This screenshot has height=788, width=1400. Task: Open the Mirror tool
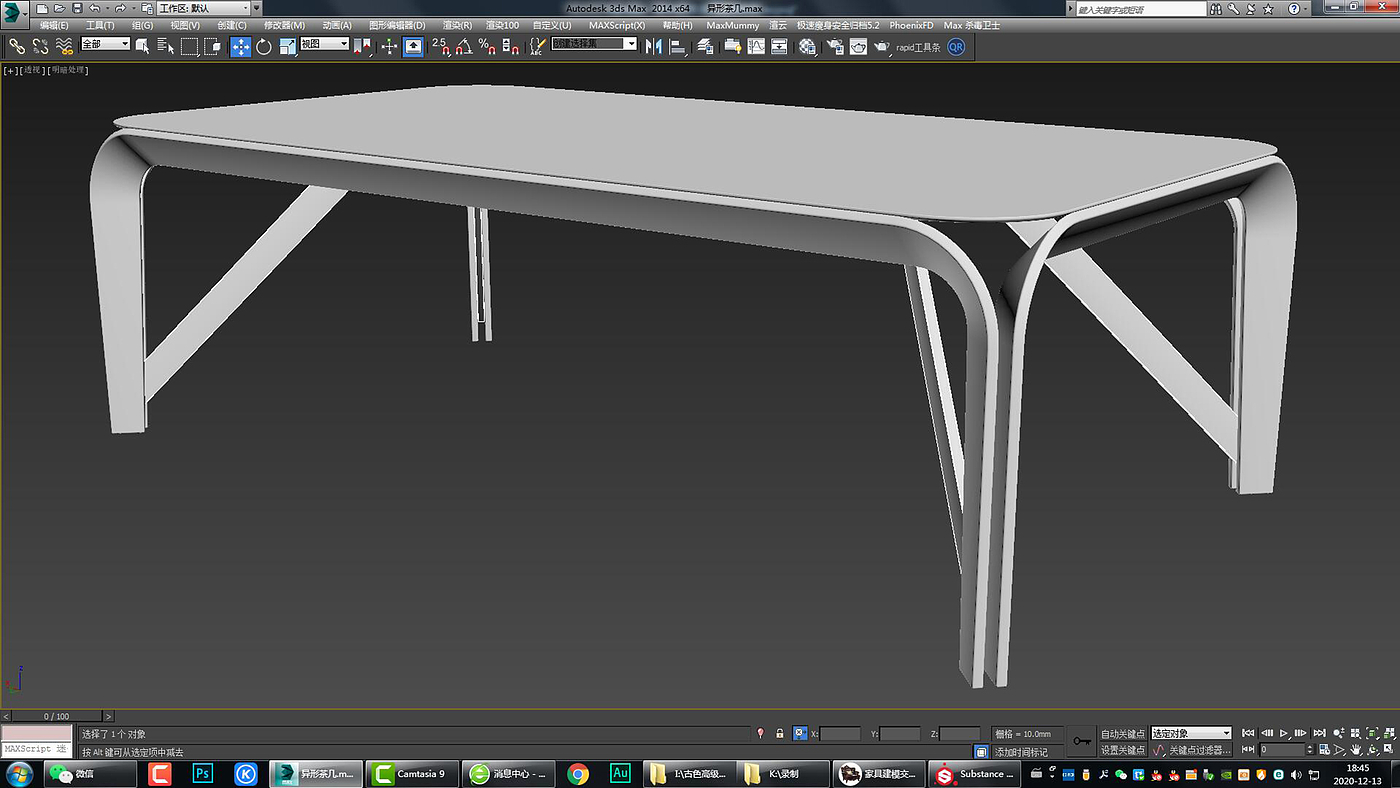[654, 47]
